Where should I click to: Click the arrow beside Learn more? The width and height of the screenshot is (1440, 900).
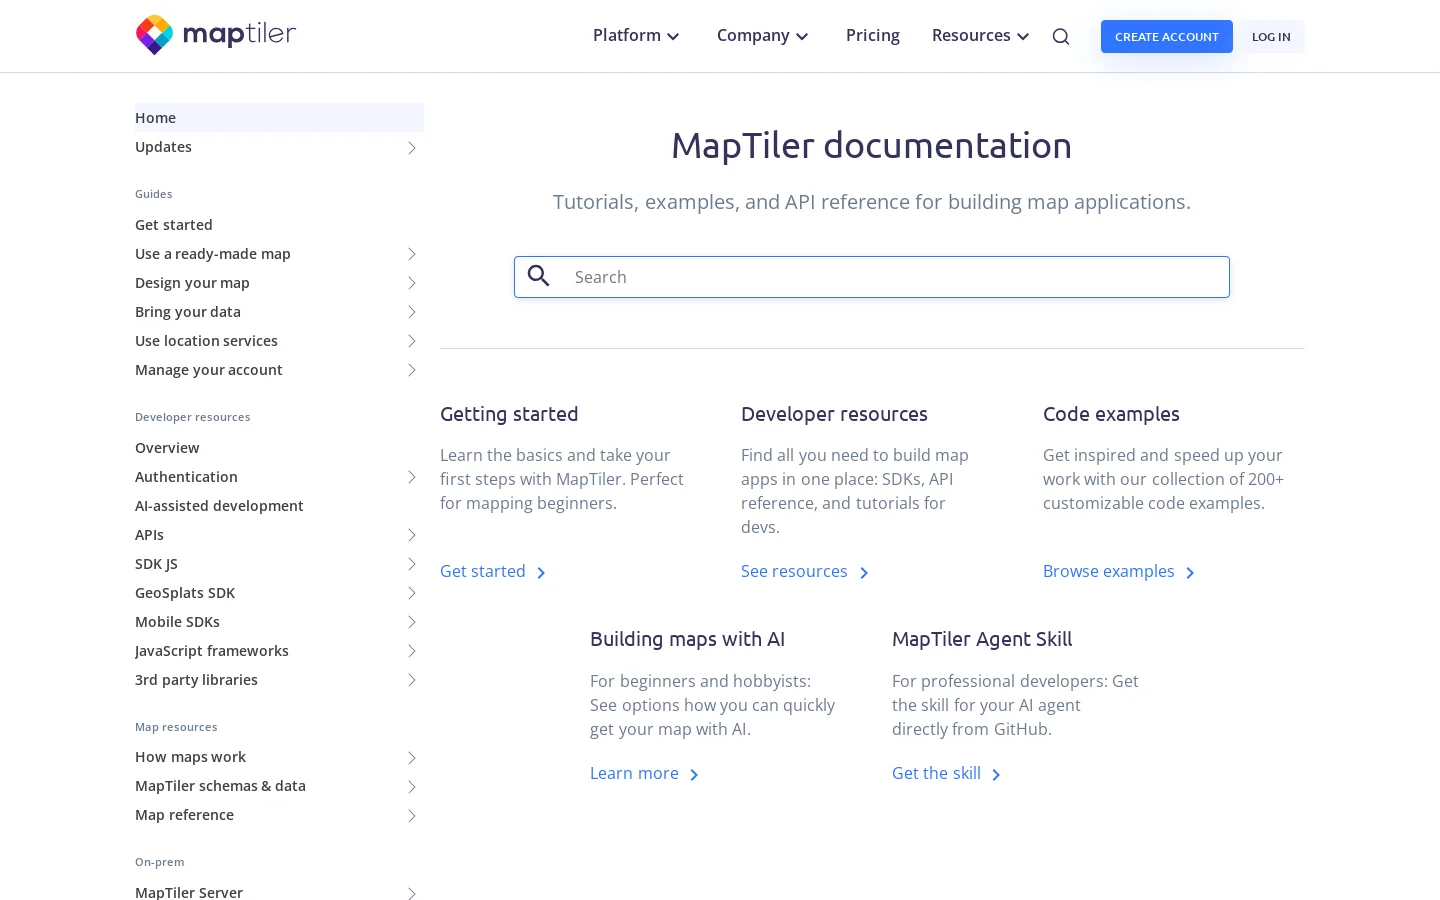pyautogui.click(x=694, y=775)
